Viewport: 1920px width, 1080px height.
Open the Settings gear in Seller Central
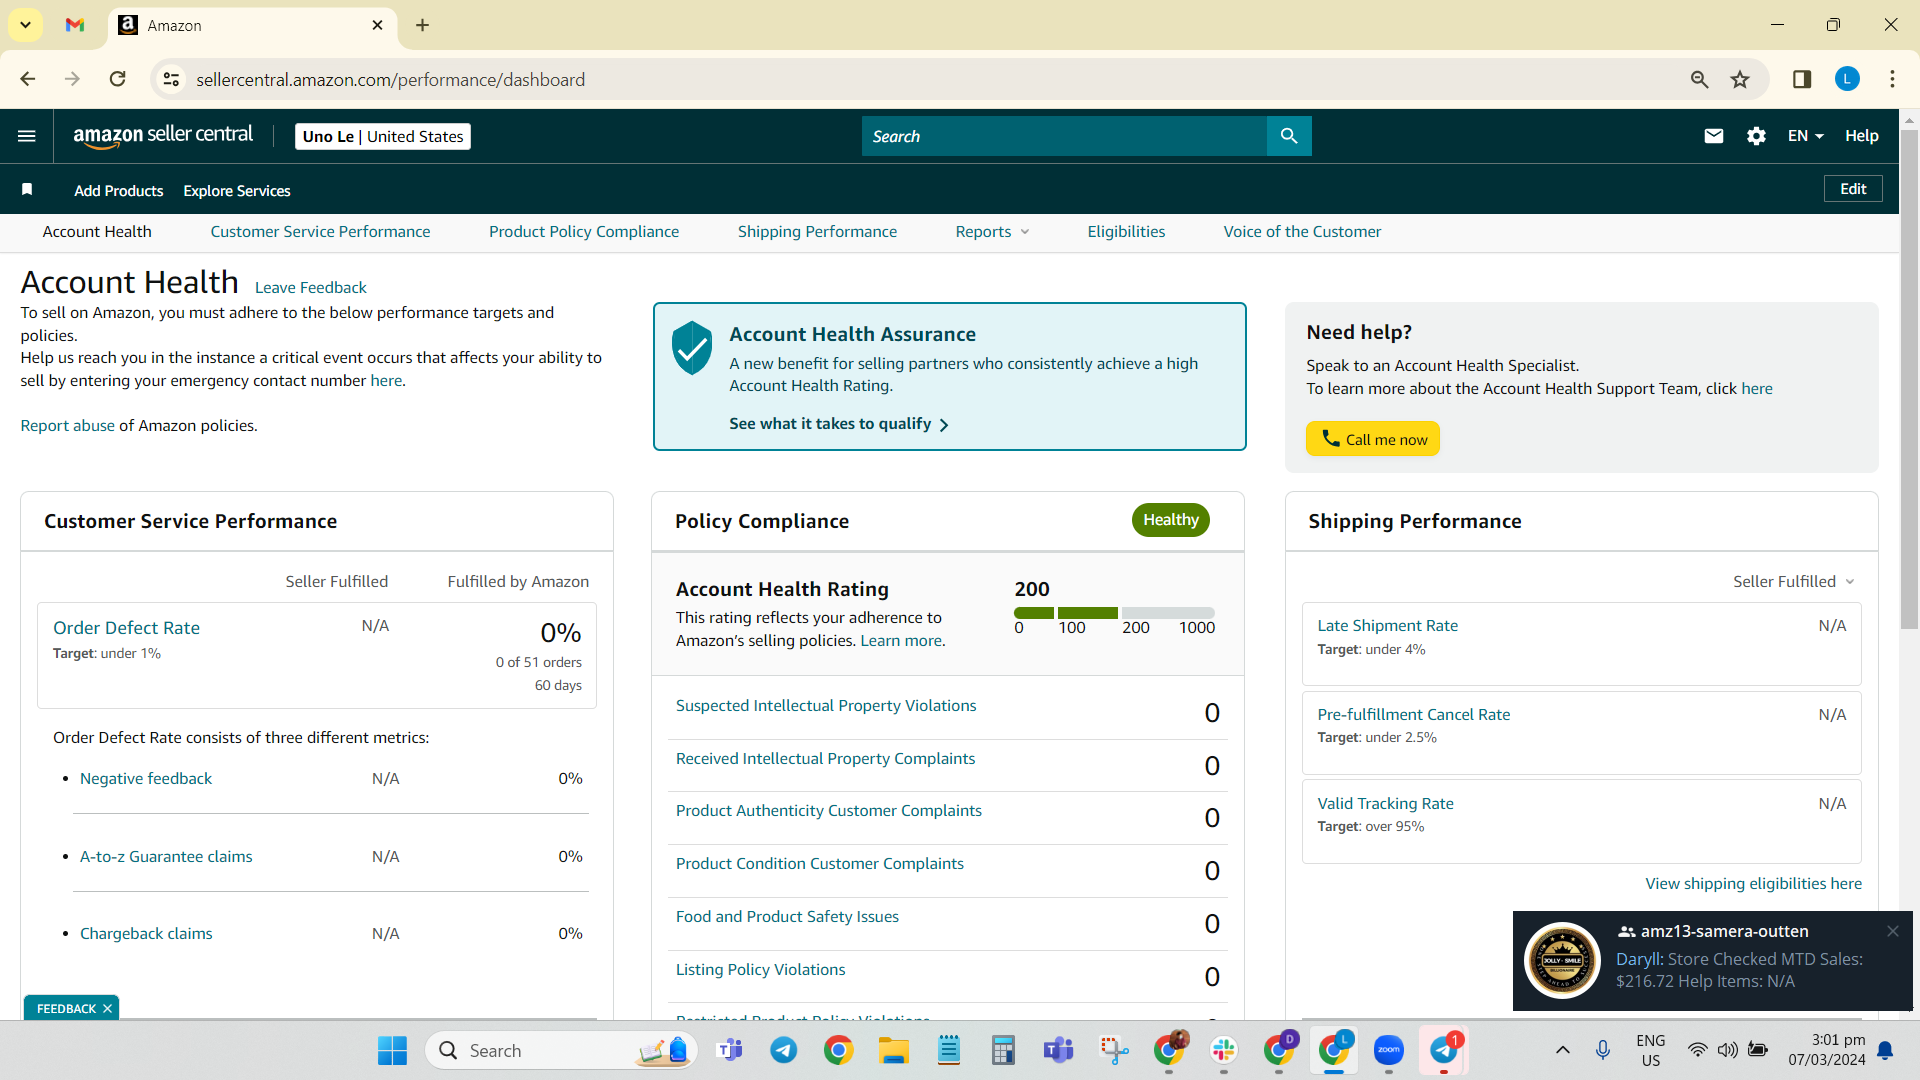(1756, 136)
